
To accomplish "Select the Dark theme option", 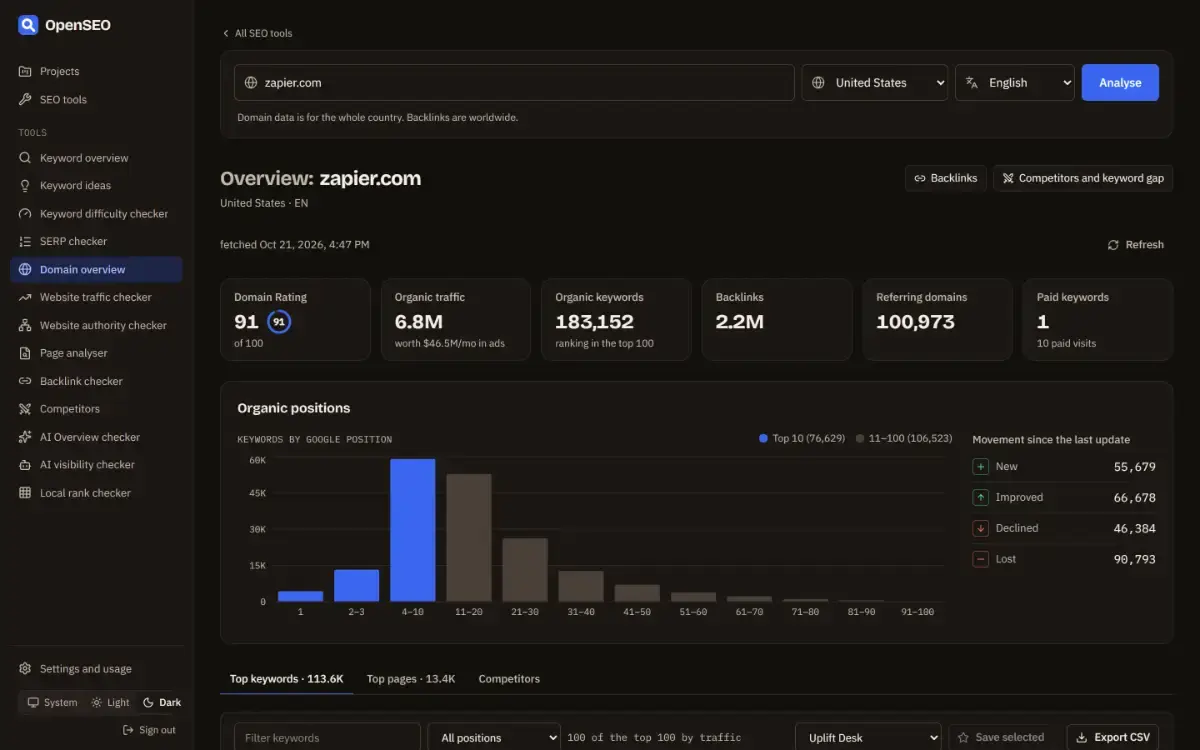I will 162,702.
